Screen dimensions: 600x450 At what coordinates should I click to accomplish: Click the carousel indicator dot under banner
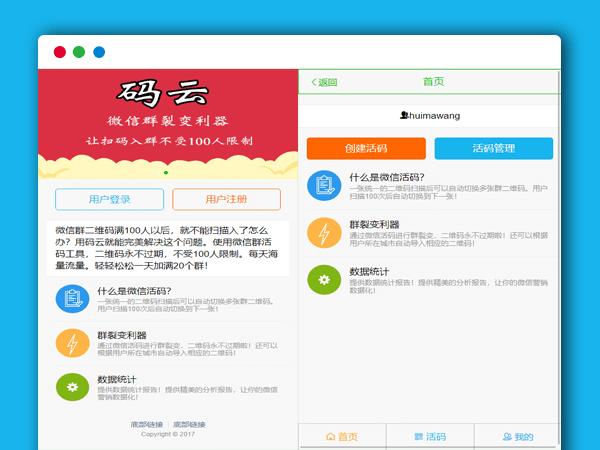pos(166,173)
